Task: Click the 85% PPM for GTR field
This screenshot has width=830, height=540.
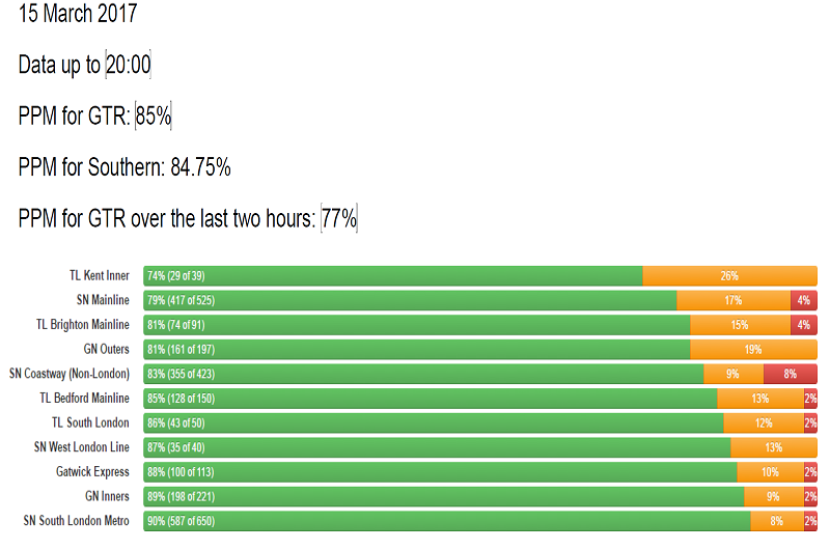Action: click(153, 116)
